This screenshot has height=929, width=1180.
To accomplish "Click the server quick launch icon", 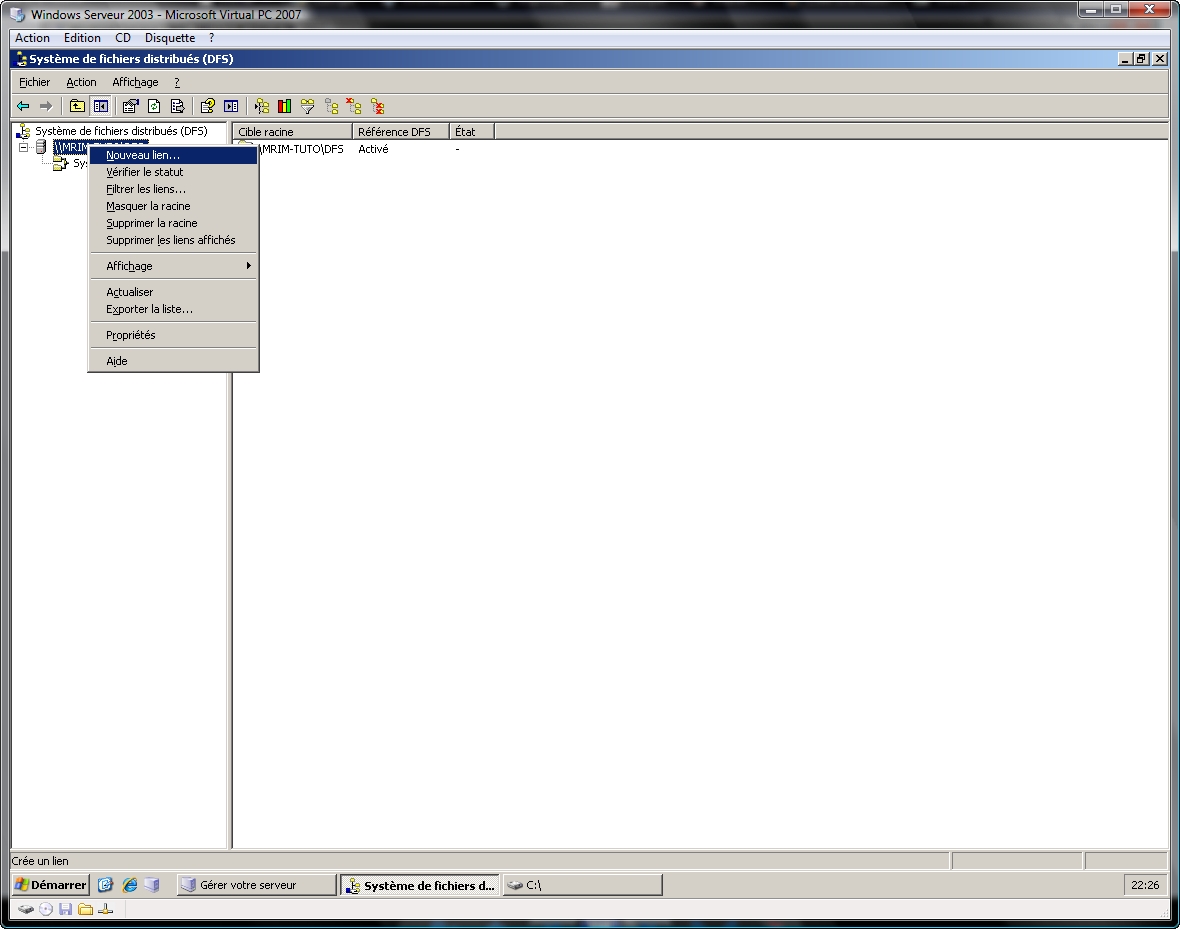I will point(152,885).
